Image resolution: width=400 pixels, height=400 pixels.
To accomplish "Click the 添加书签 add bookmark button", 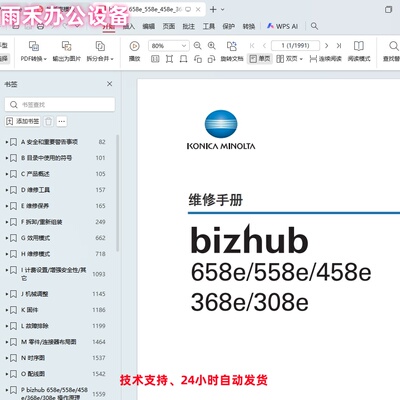I will coord(23,121).
